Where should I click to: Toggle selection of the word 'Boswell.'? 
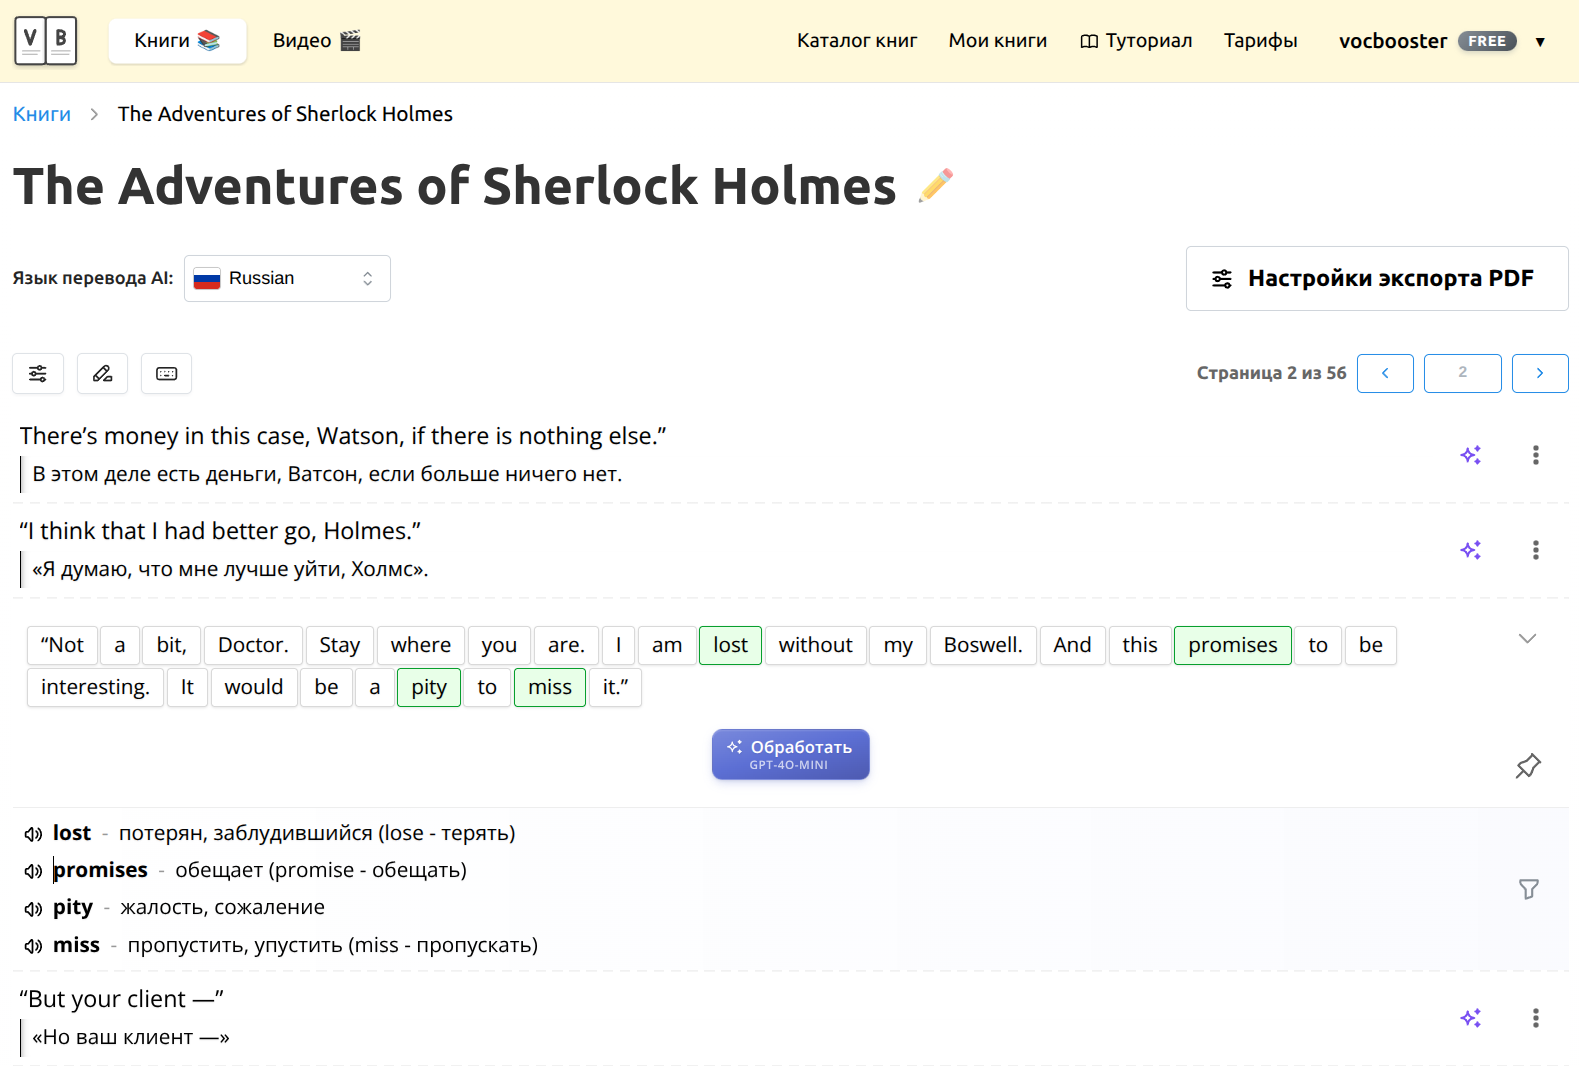(982, 645)
